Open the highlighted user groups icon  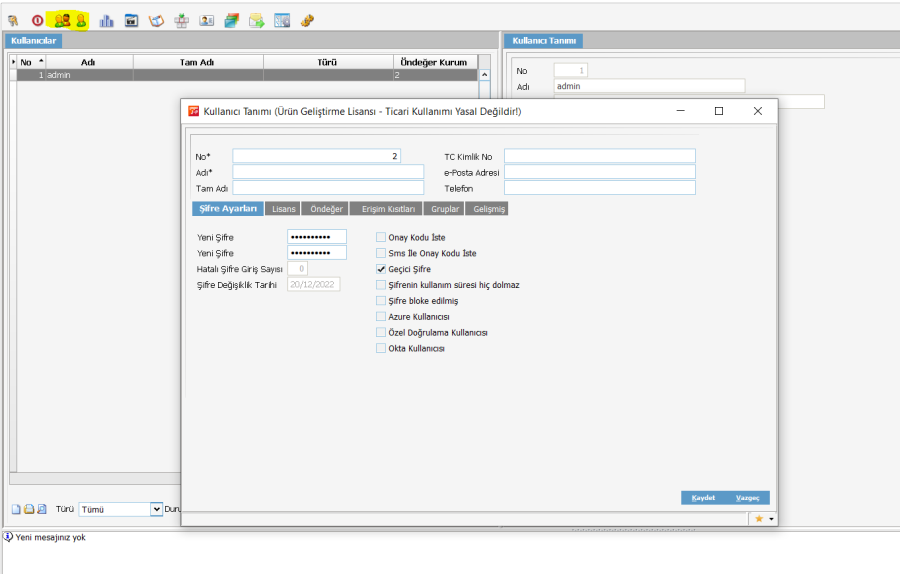tap(62, 20)
